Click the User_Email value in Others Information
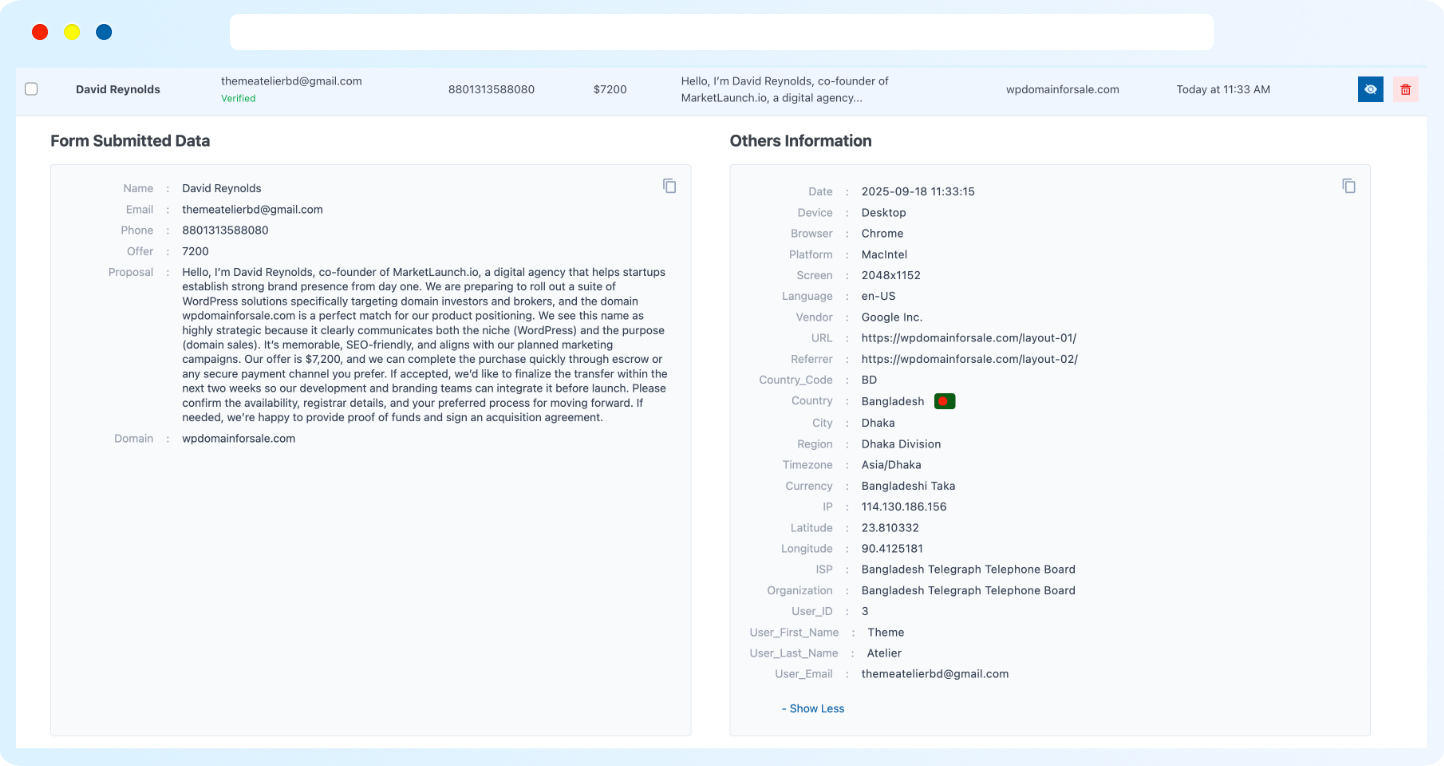The height and width of the screenshot is (766, 1444). tap(934, 674)
